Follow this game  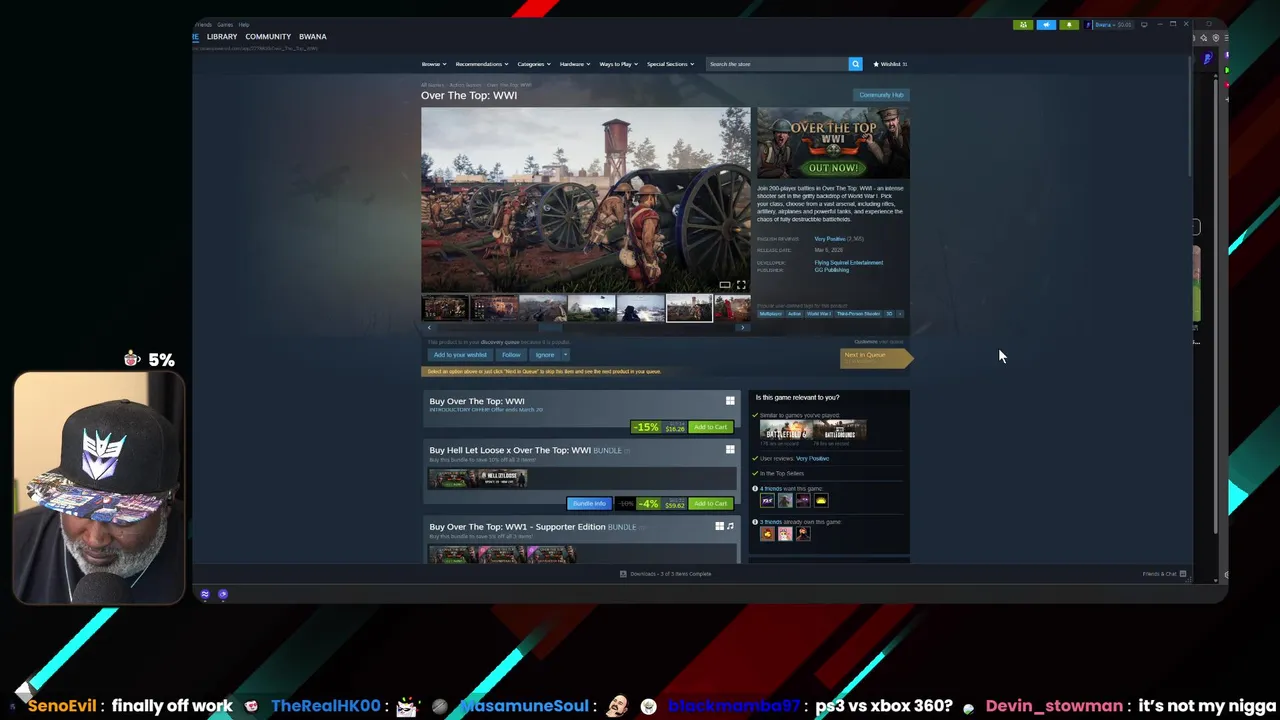click(x=511, y=355)
